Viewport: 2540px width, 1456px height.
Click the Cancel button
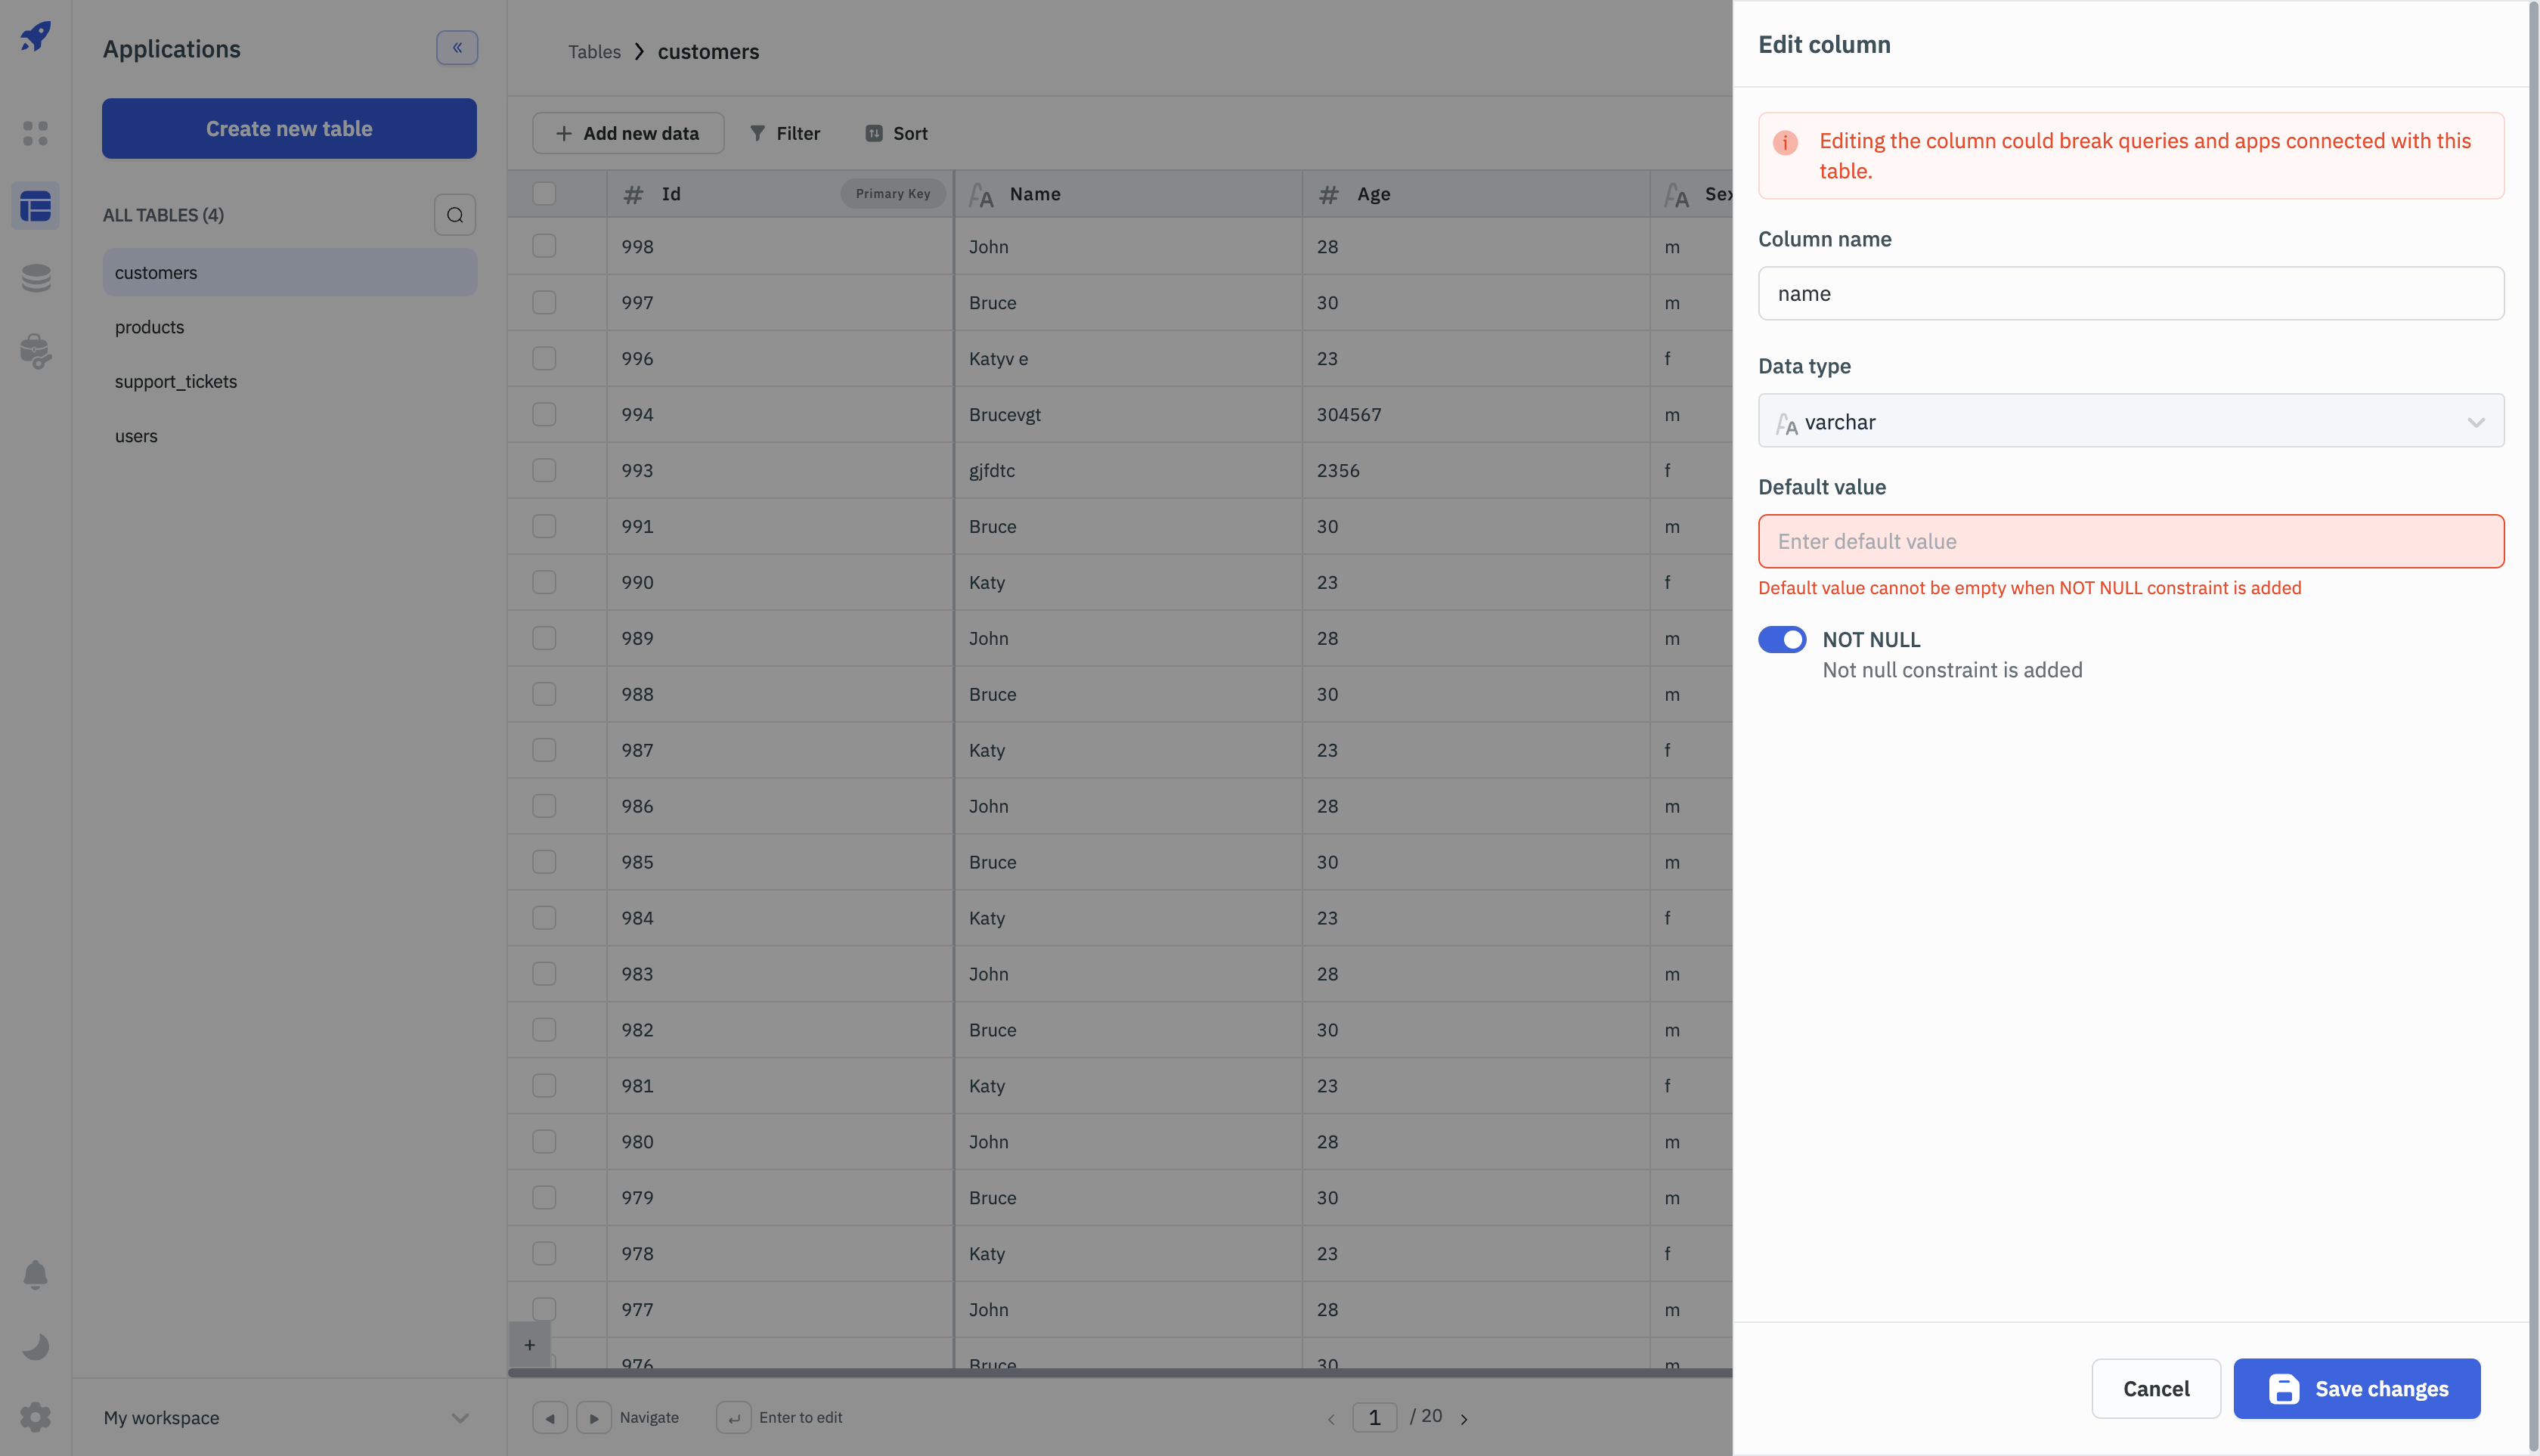2156,1388
